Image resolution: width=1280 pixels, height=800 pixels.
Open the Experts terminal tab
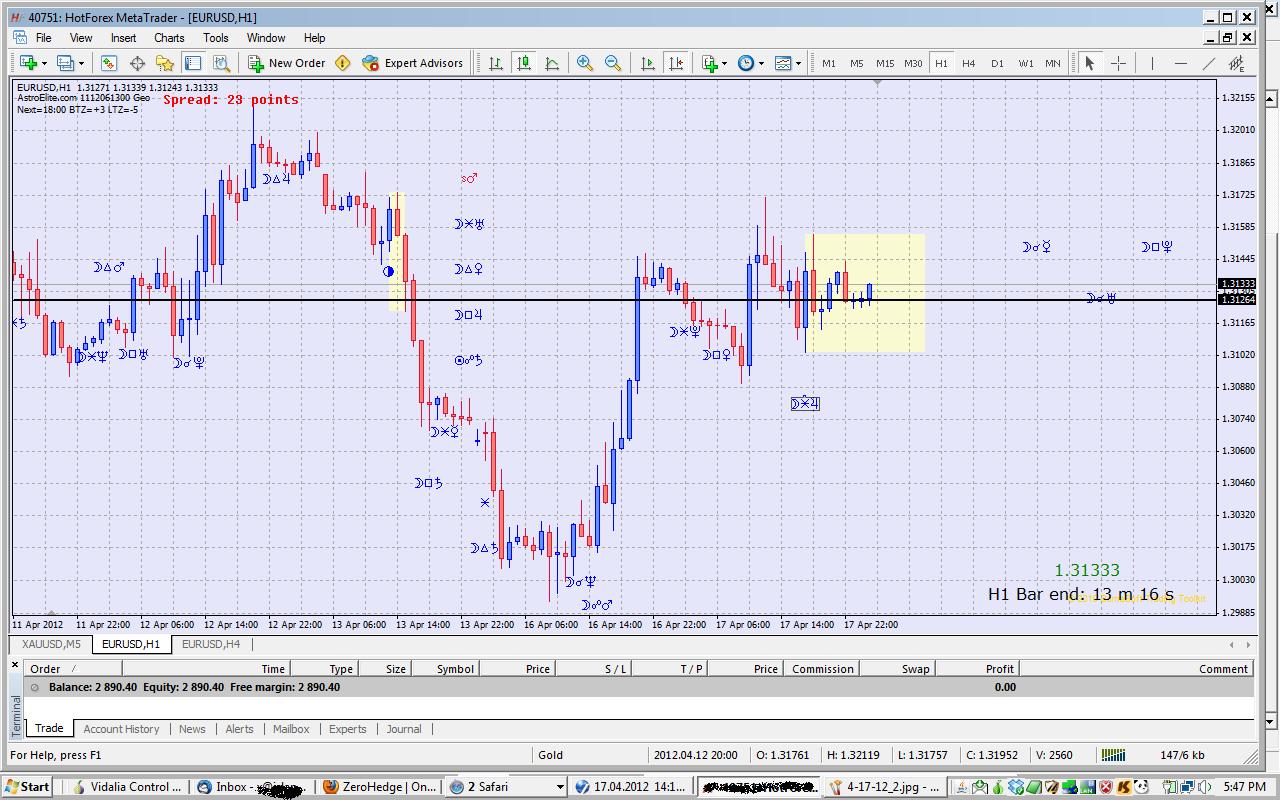pos(348,729)
